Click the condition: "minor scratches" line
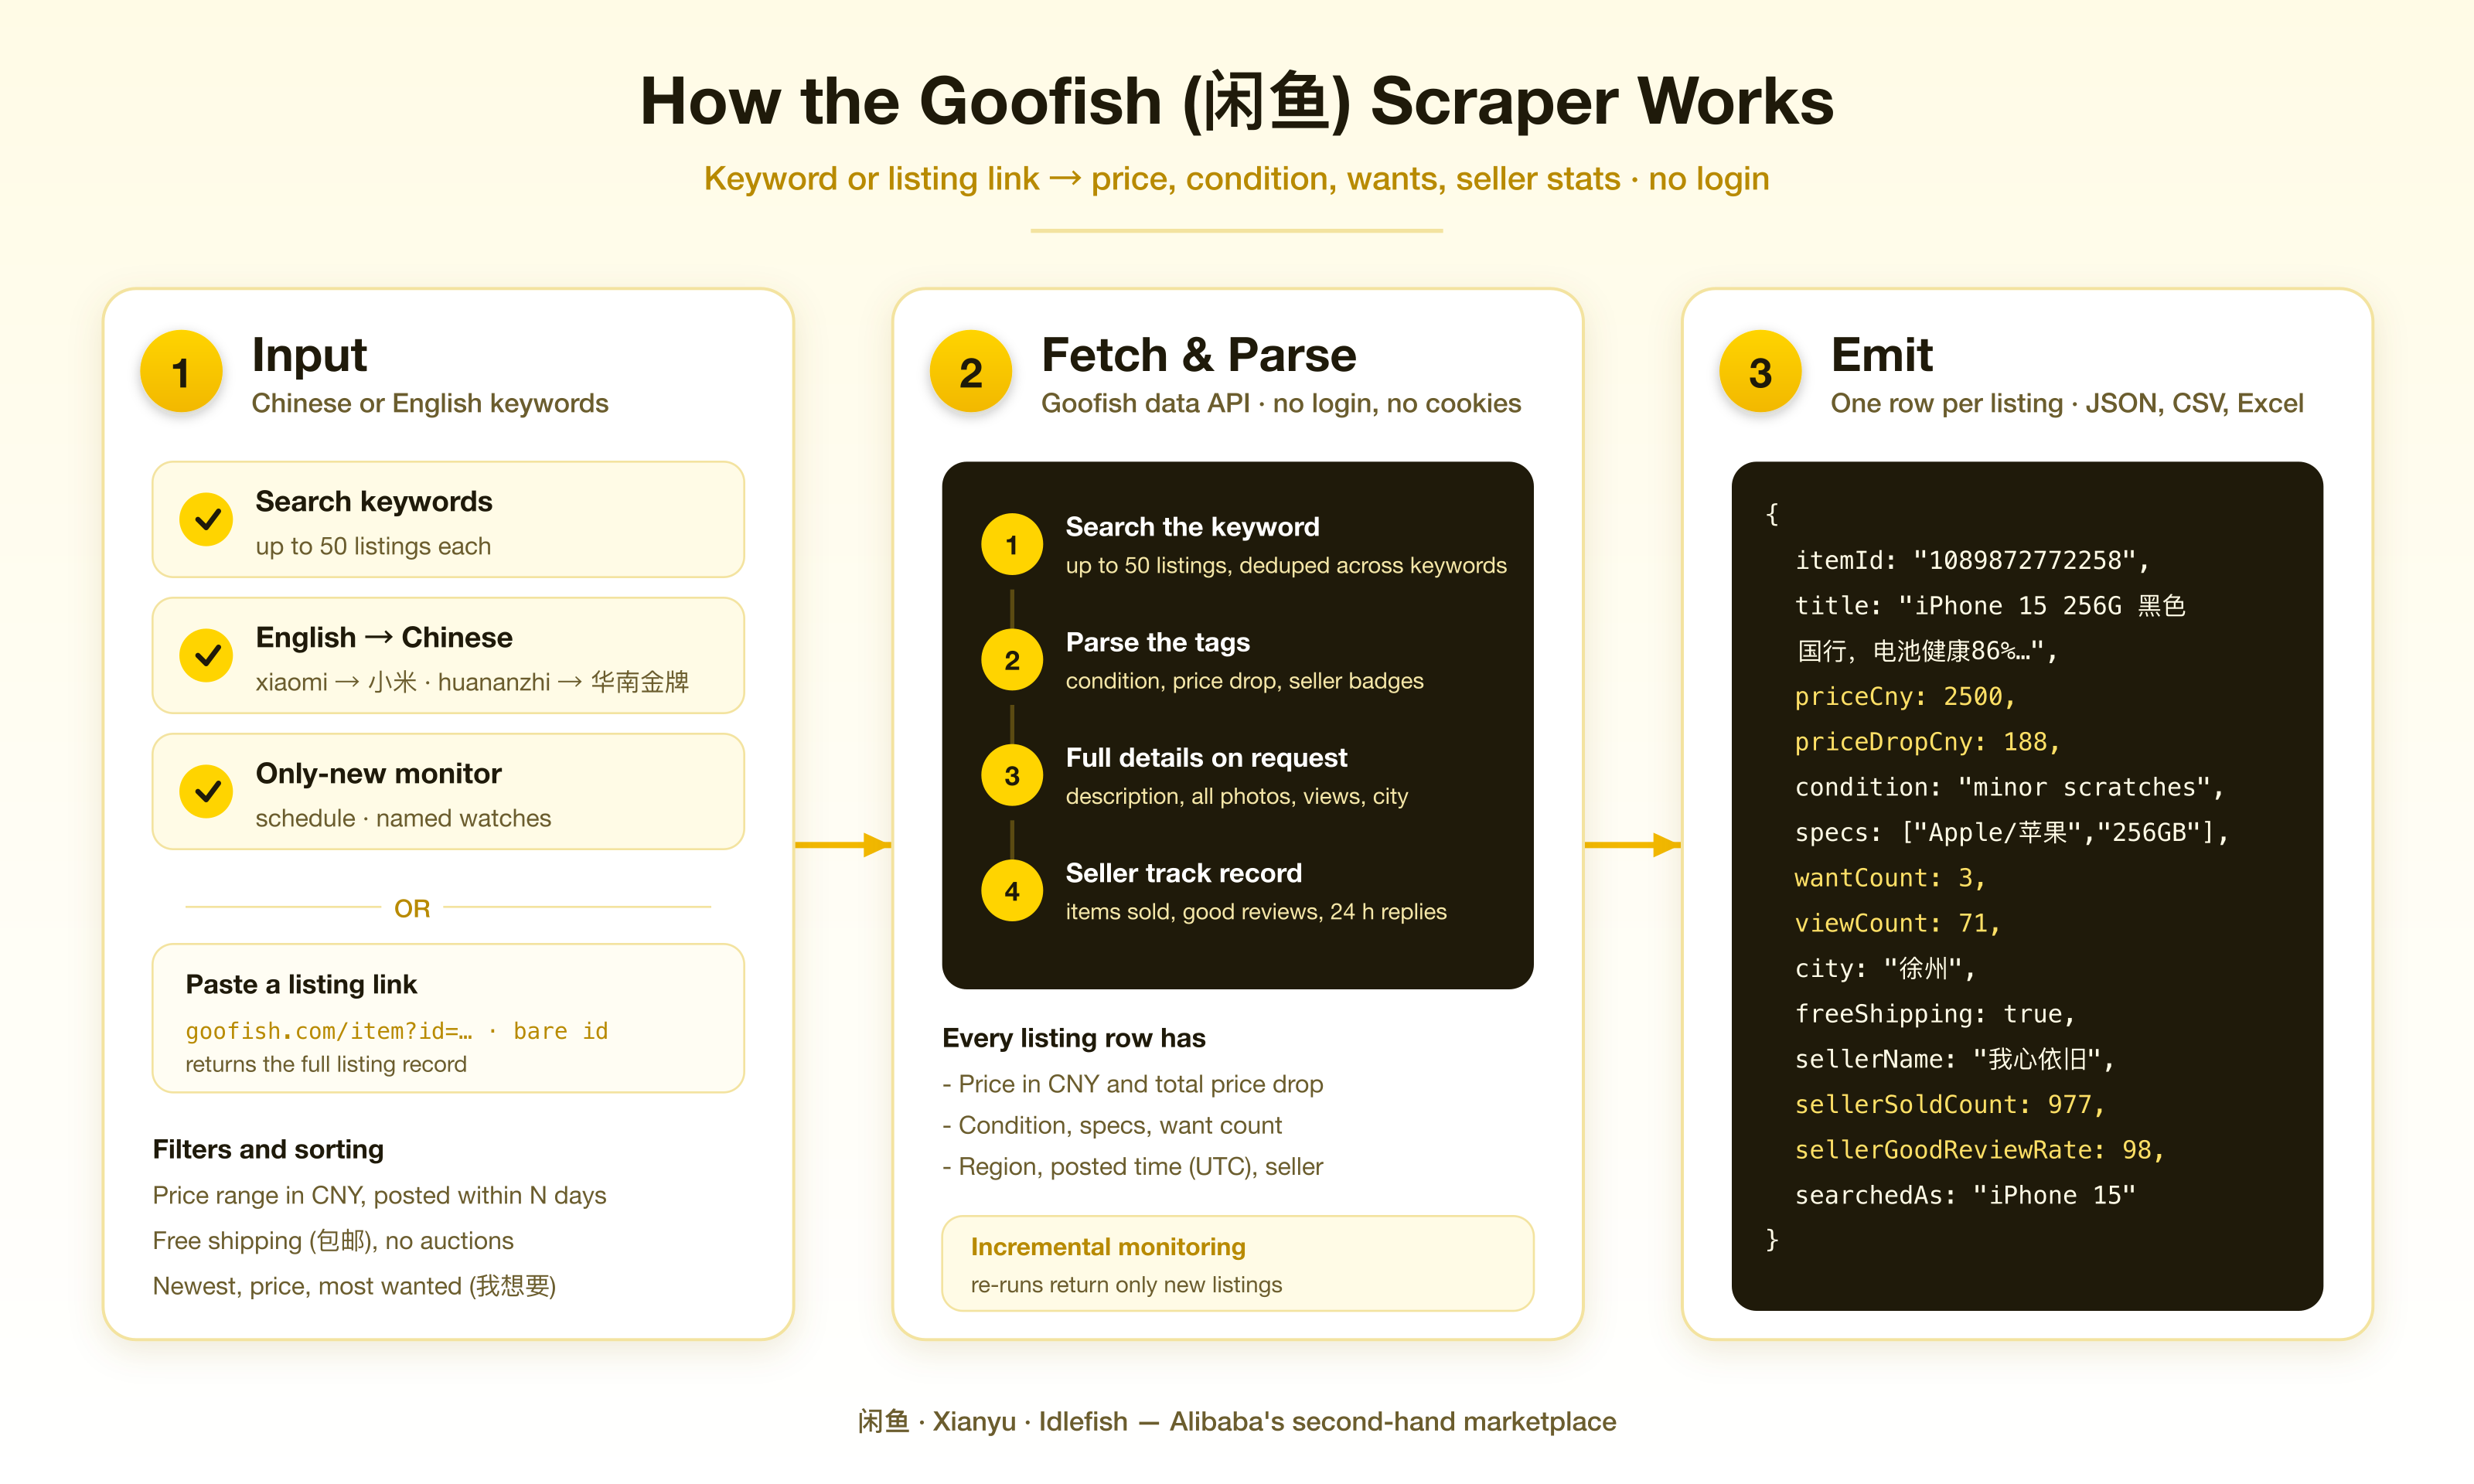Viewport: 2474px width, 1484px height. point(2009,787)
